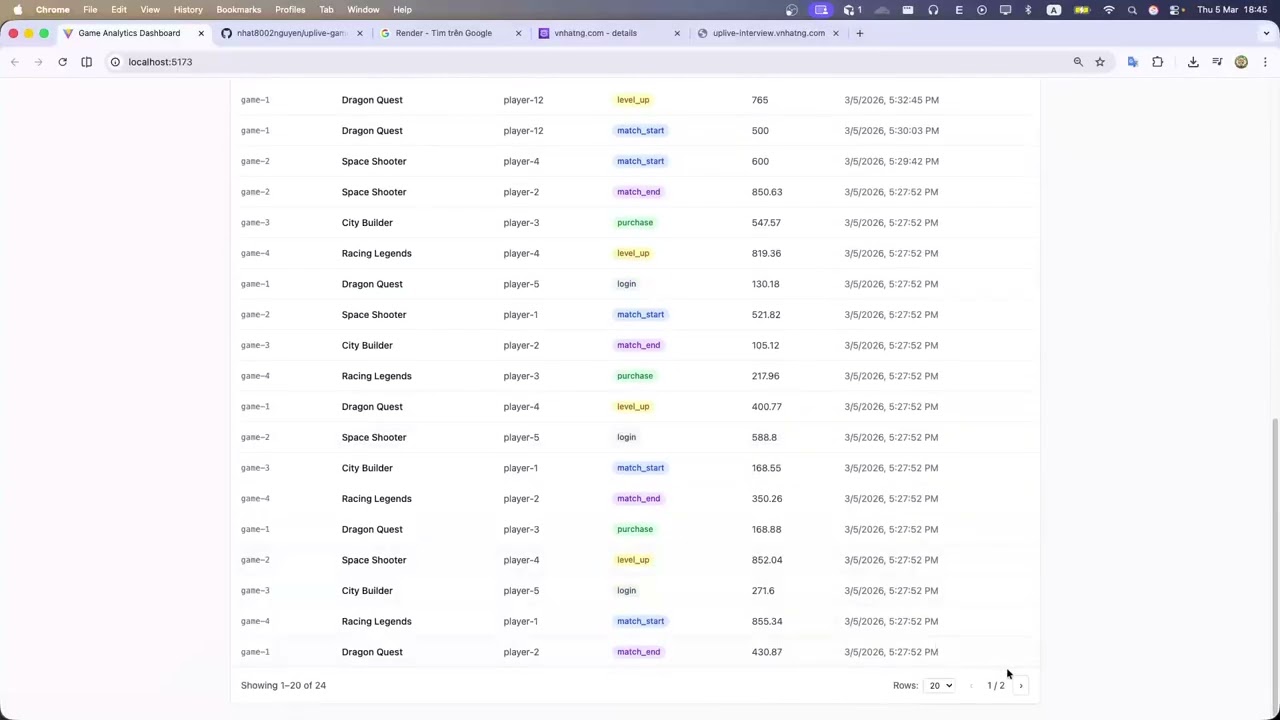Show Chrome downloads
This screenshot has width=1280, height=720.
tap(1193, 62)
